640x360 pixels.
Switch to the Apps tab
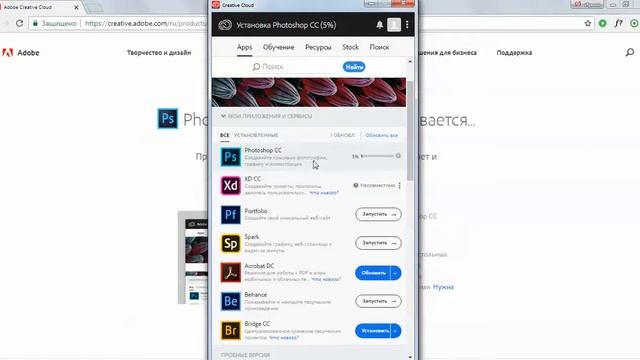[244, 47]
